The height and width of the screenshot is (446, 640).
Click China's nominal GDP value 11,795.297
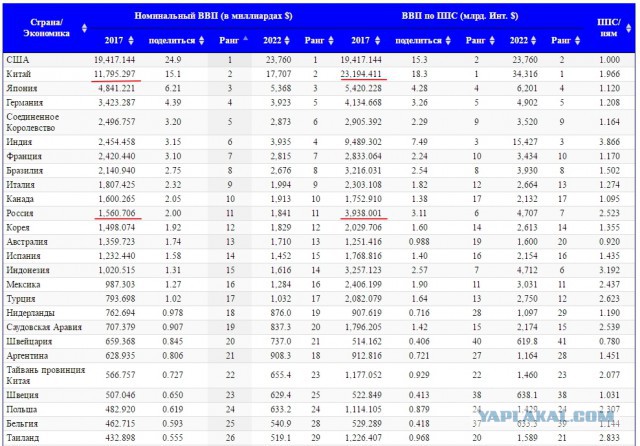[115, 74]
